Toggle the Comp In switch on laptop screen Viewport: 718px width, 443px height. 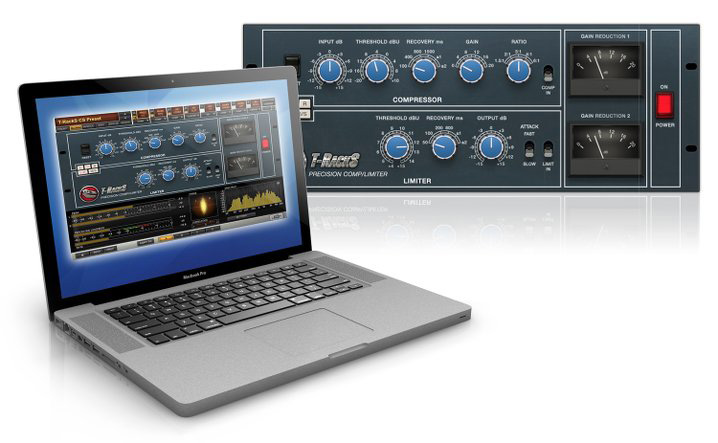point(214,139)
